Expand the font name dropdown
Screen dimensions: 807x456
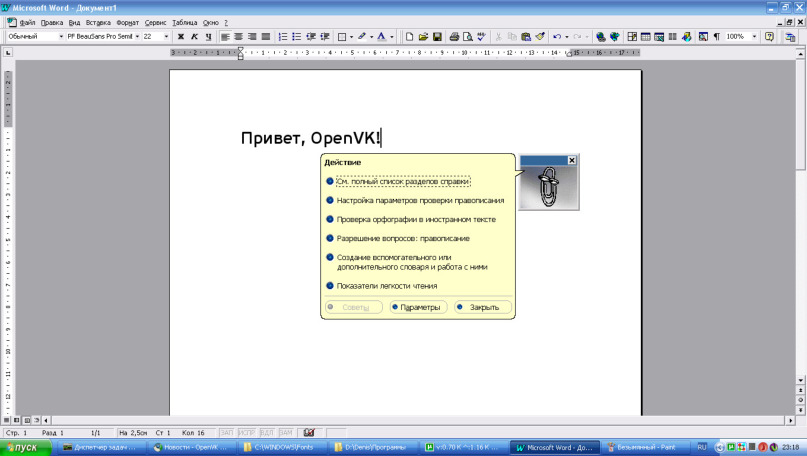click(137, 37)
